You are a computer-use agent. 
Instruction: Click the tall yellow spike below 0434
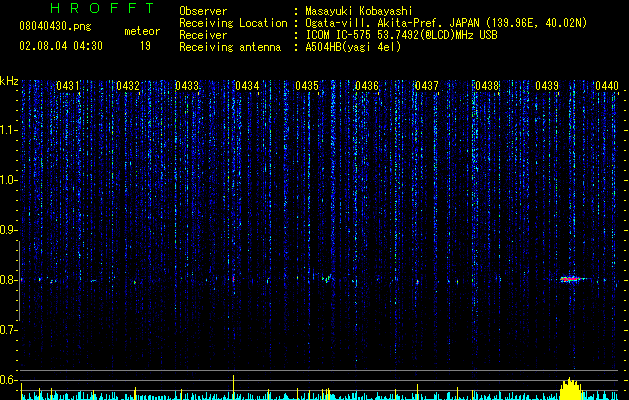233,387
